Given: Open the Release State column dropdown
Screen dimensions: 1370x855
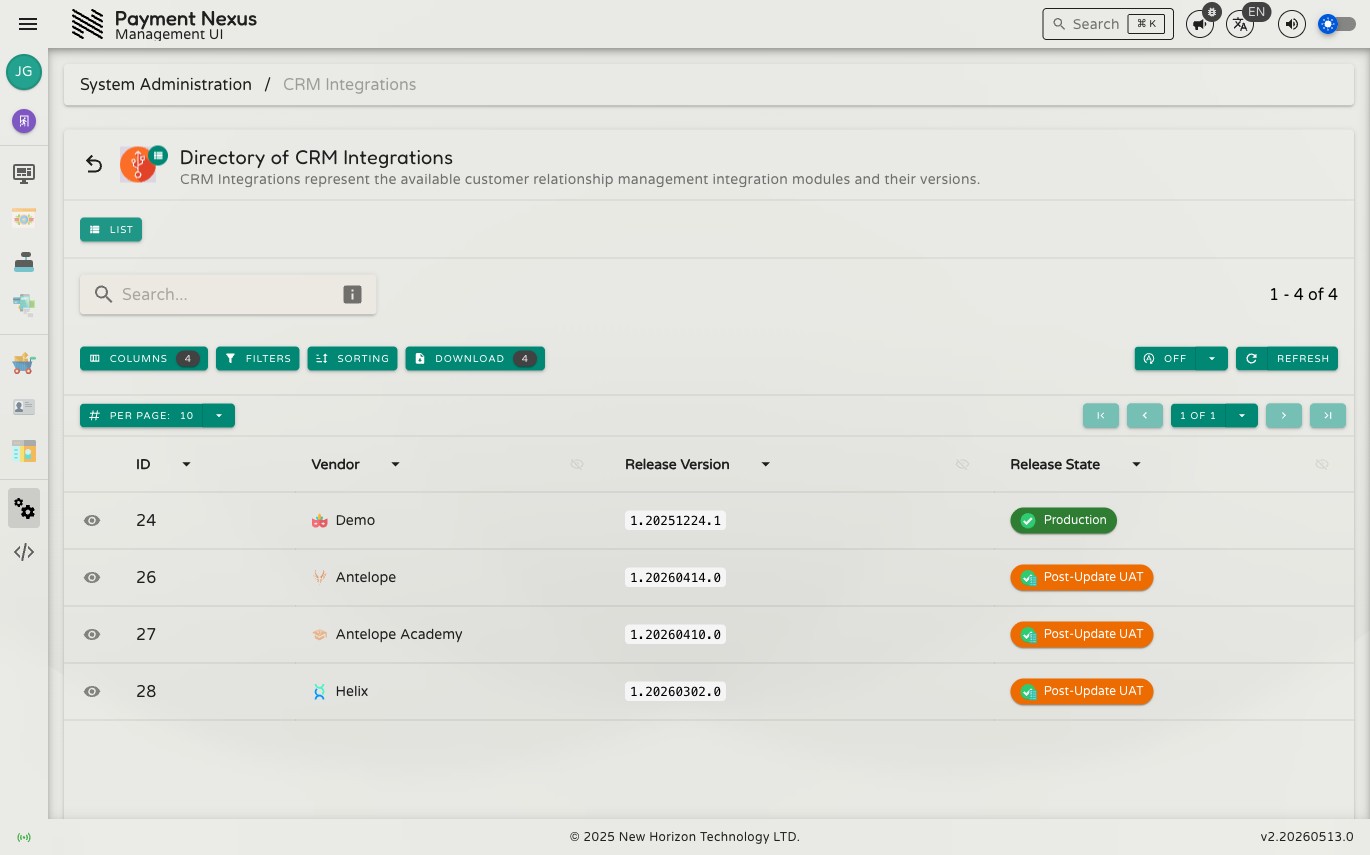Looking at the screenshot, I should pos(1136,464).
